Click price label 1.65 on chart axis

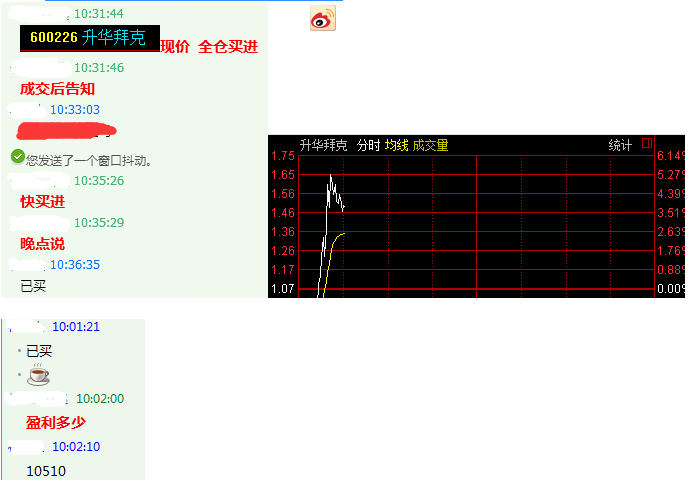[283, 175]
